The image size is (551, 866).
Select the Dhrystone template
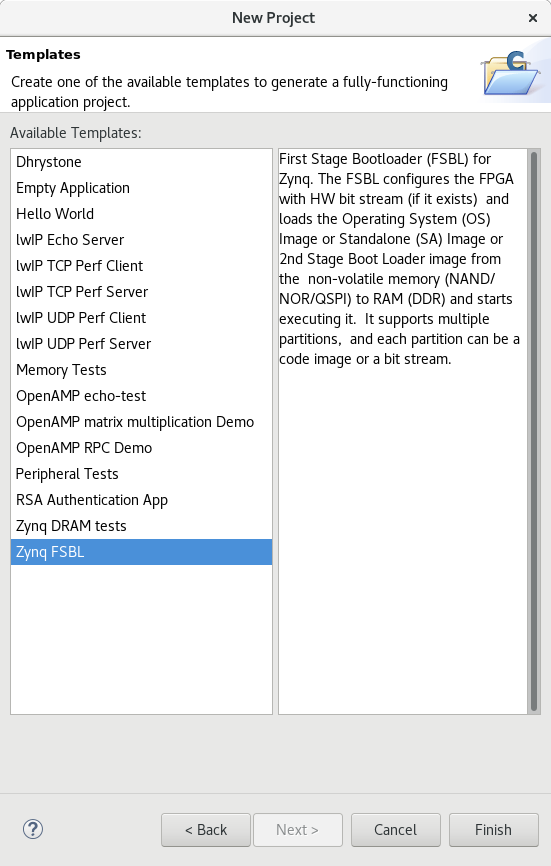coord(141,162)
